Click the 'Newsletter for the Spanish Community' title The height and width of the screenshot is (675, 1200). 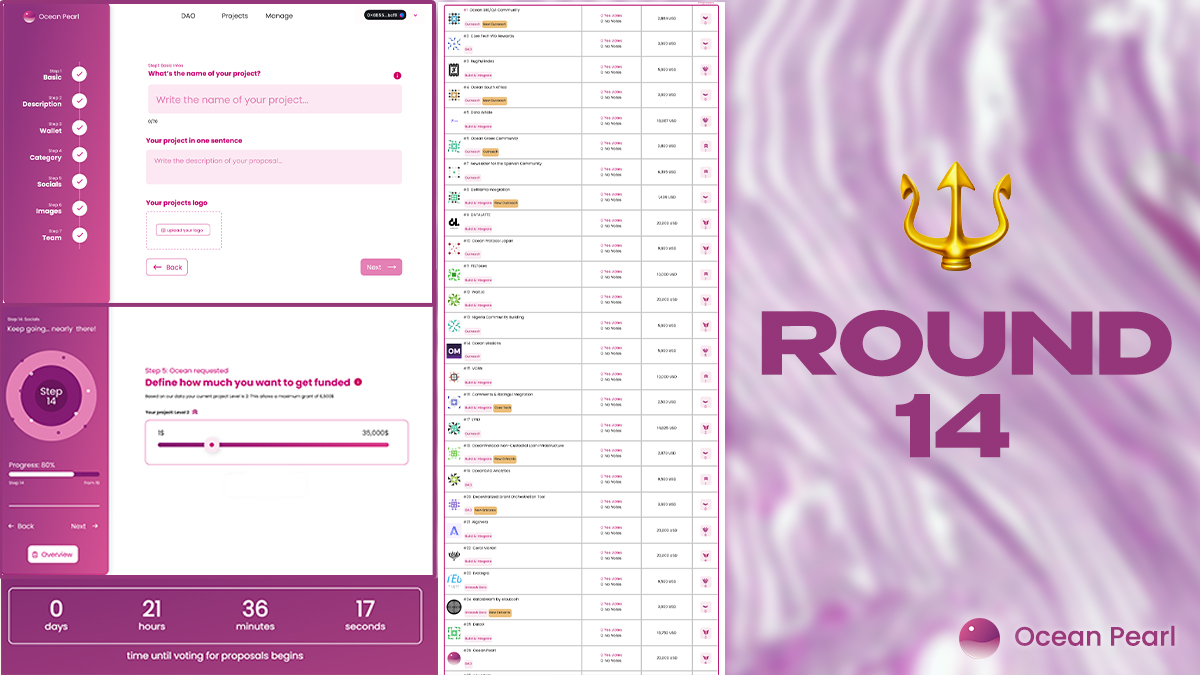[502, 163]
